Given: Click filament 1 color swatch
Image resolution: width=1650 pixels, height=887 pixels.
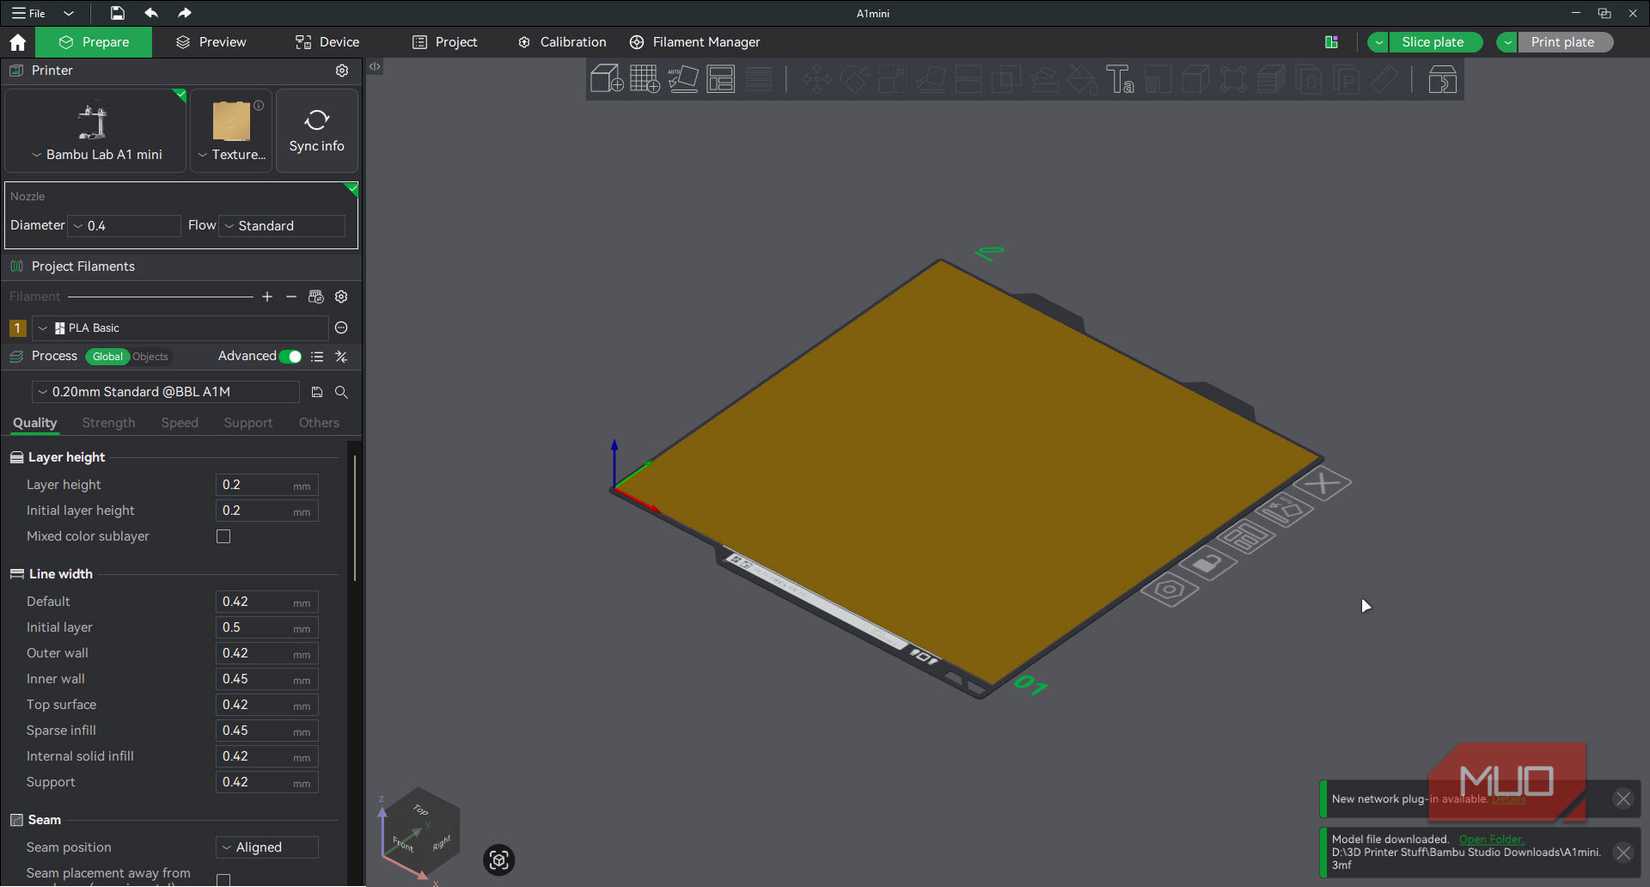Looking at the screenshot, I should point(17,328).
